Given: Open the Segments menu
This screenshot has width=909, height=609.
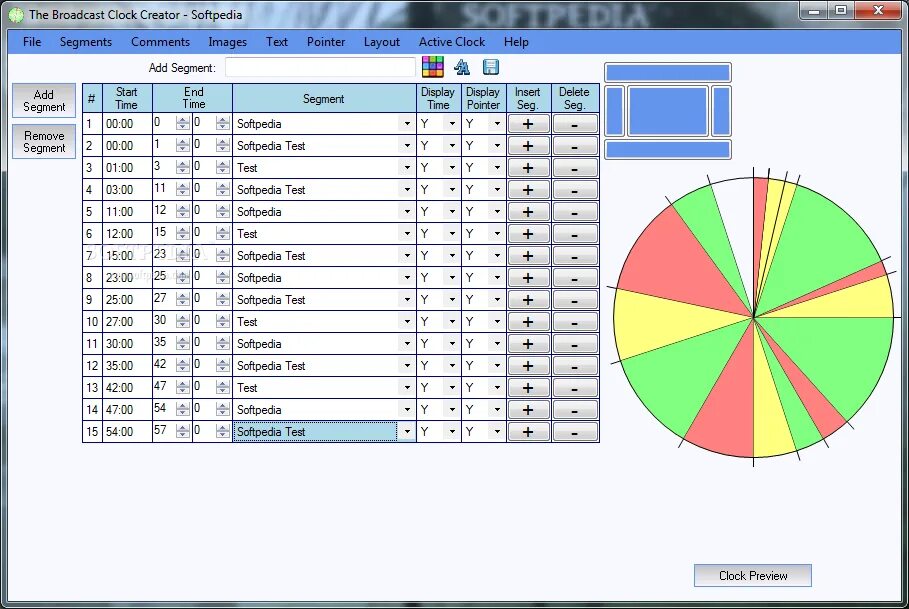Looking at the screenshot, I should [x=86, y=42].
